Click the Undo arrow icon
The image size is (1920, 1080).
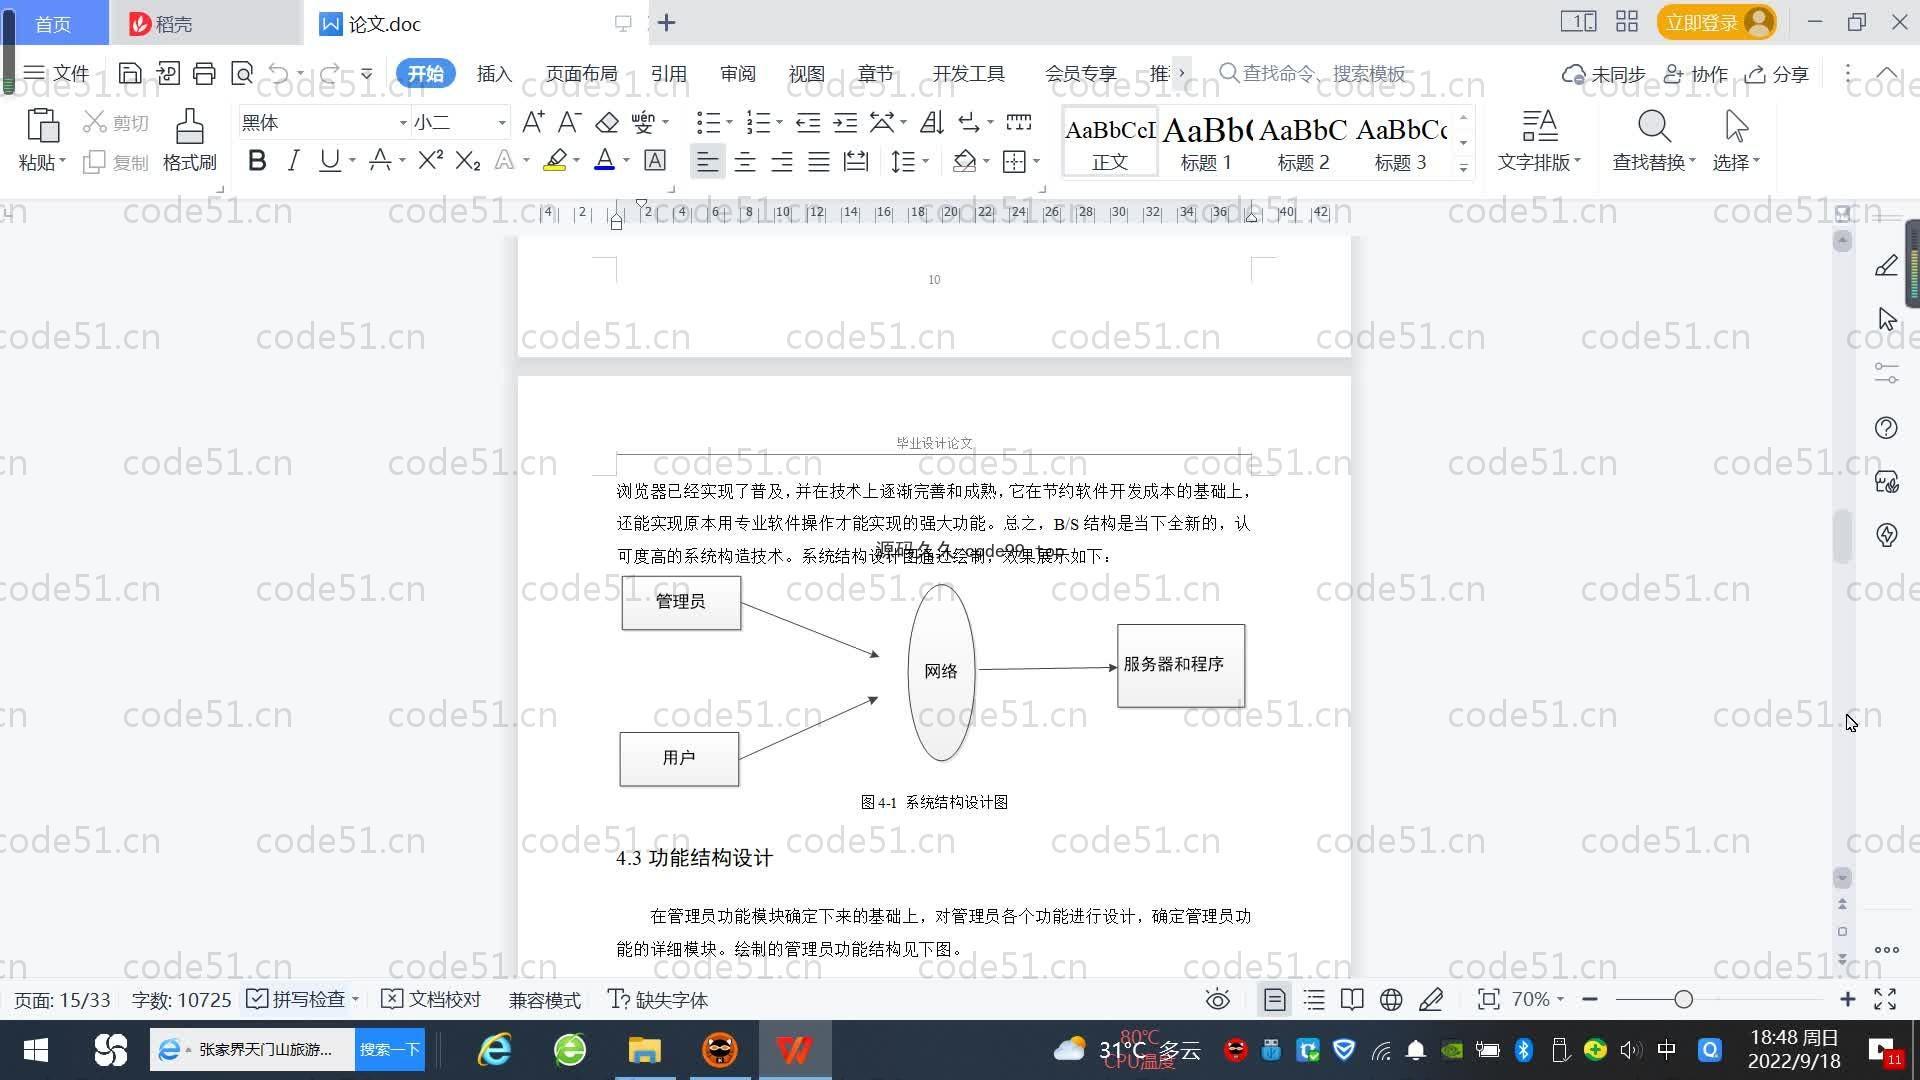coord(279,73)
